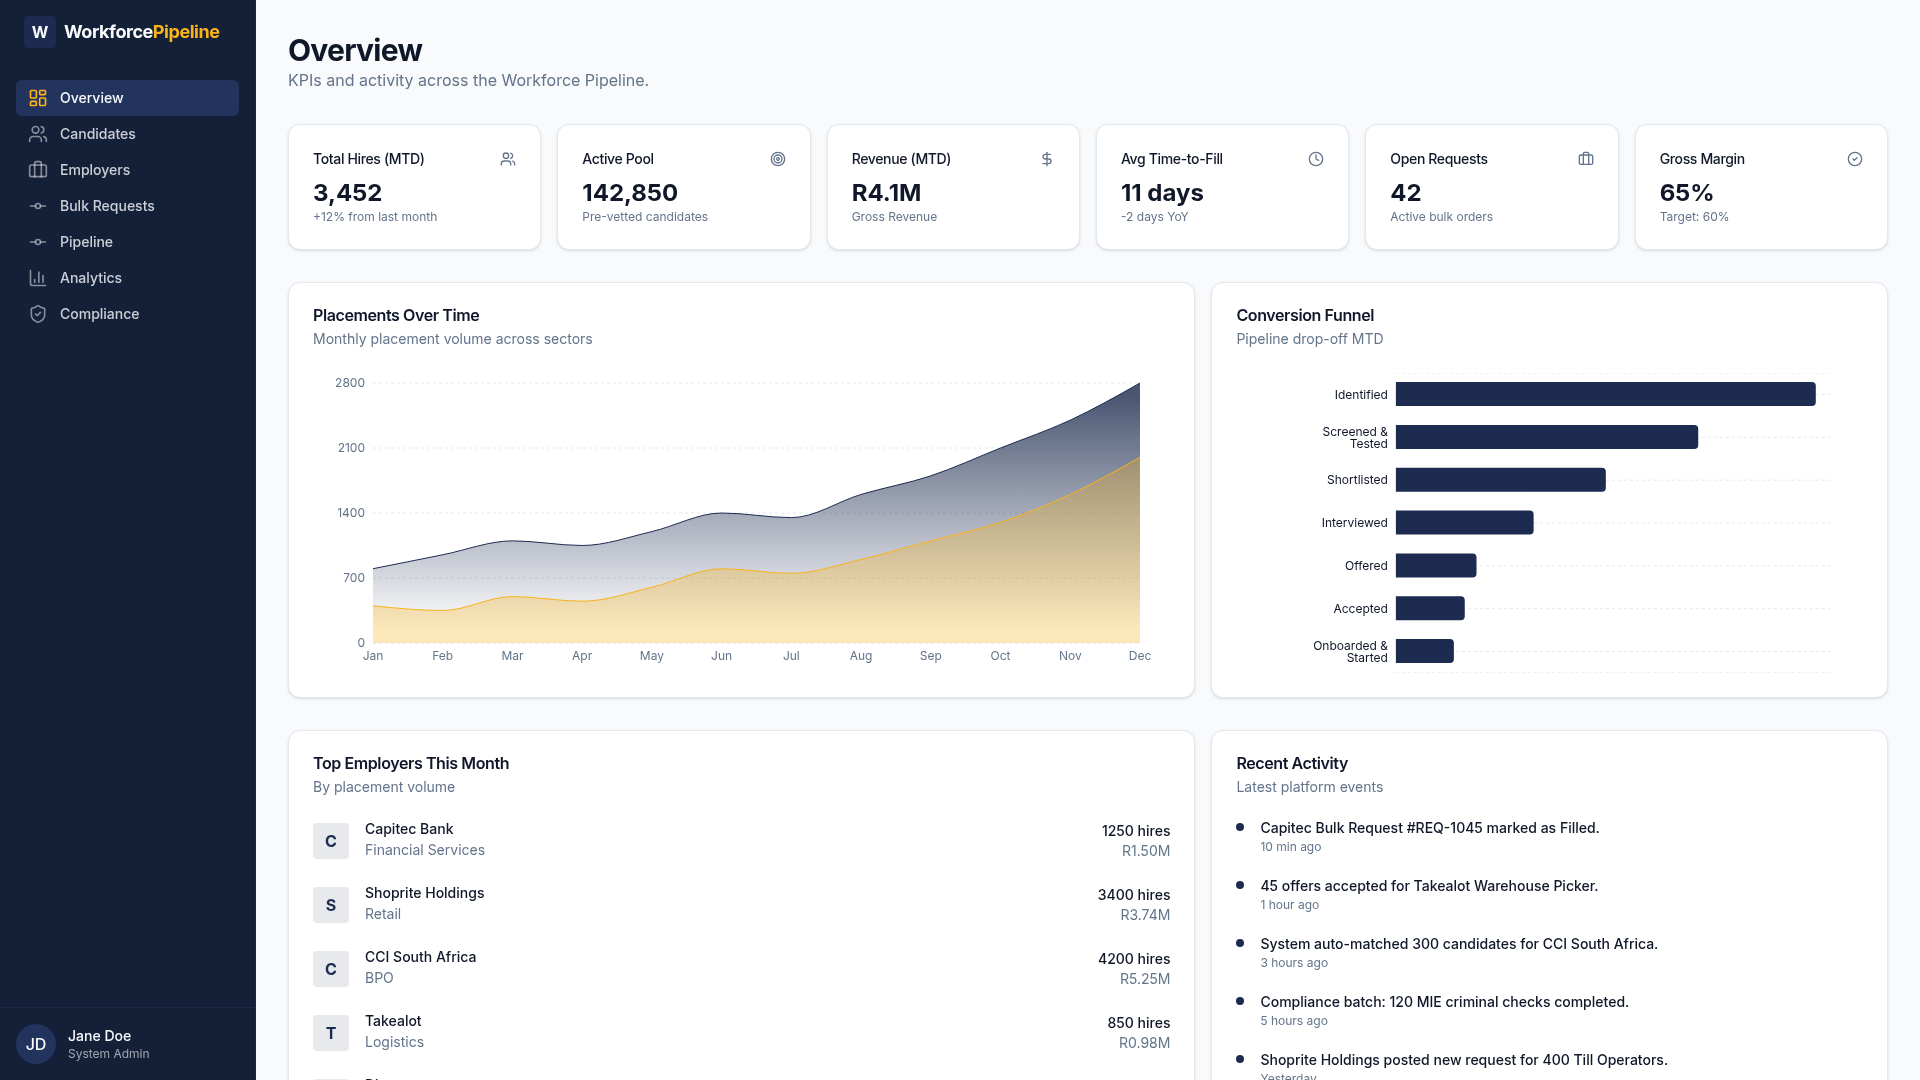Select the CCI South Africa employer name
This screenshot has width=1920, height=1080.
420,957
